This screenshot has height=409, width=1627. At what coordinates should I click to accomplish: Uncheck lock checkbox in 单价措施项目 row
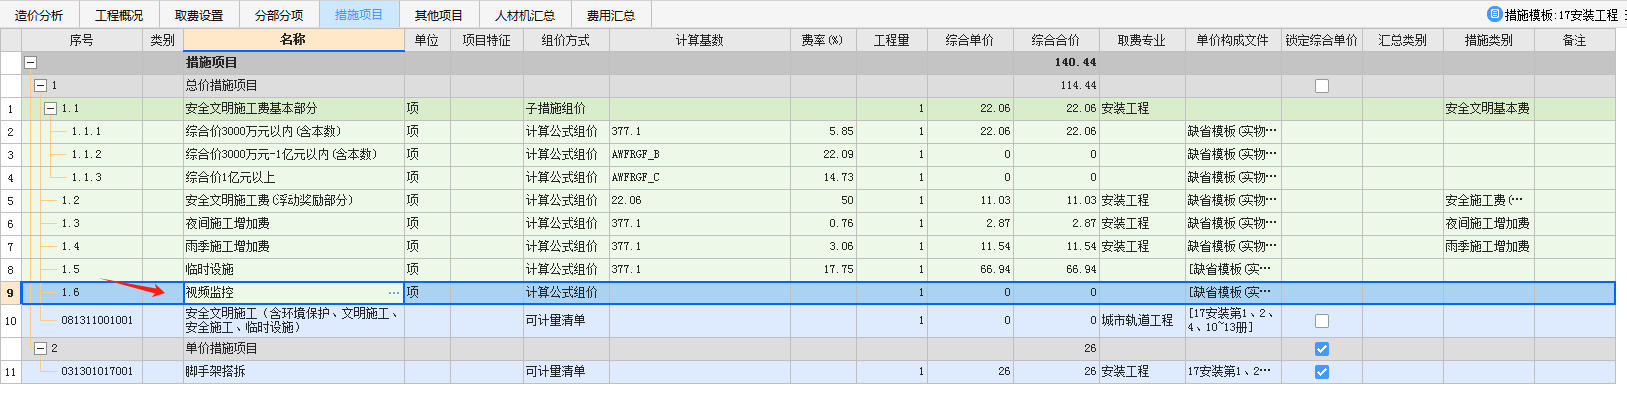(1321, 349)
